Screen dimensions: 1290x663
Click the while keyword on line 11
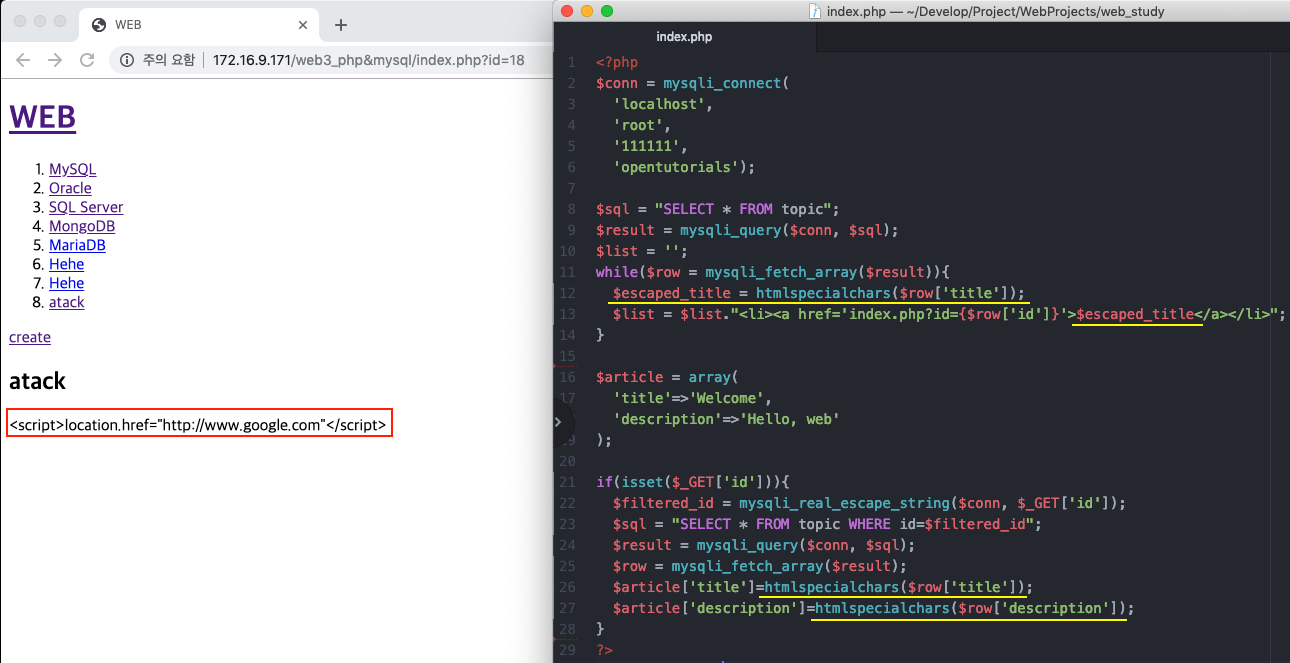[x=617, y=272]
